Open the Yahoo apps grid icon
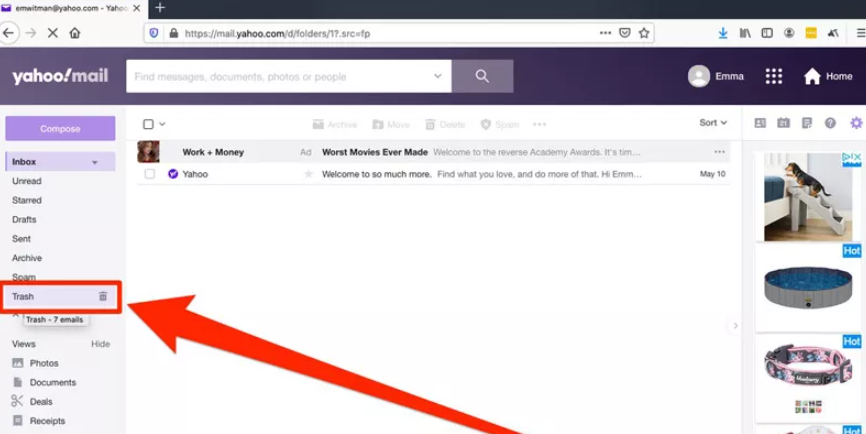866x434 pixels. (774, 76)
